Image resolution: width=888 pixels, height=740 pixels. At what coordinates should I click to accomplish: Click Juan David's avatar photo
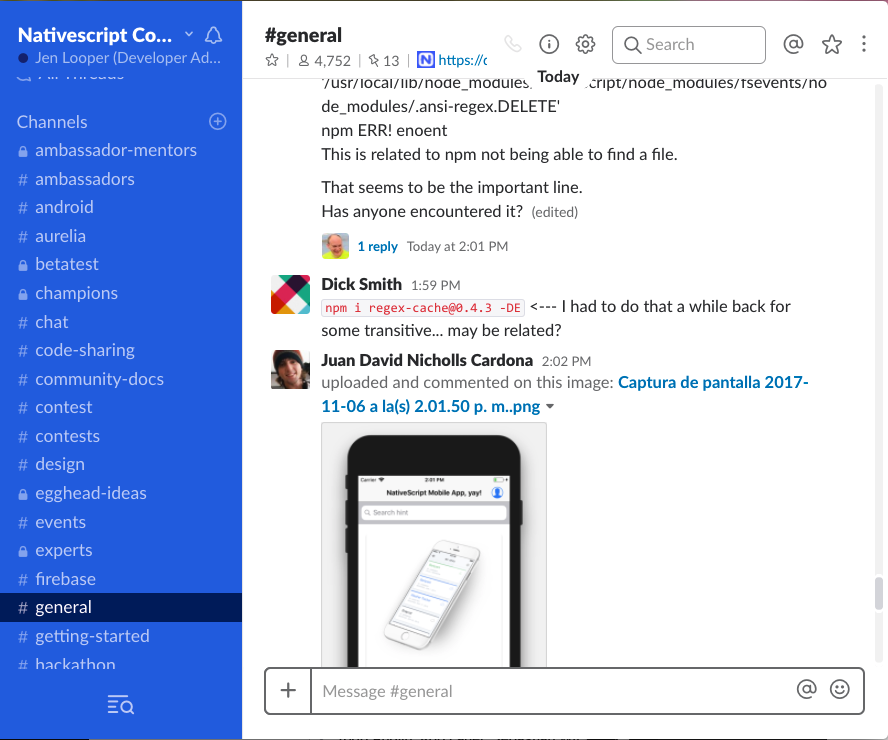tap(290, 369)
